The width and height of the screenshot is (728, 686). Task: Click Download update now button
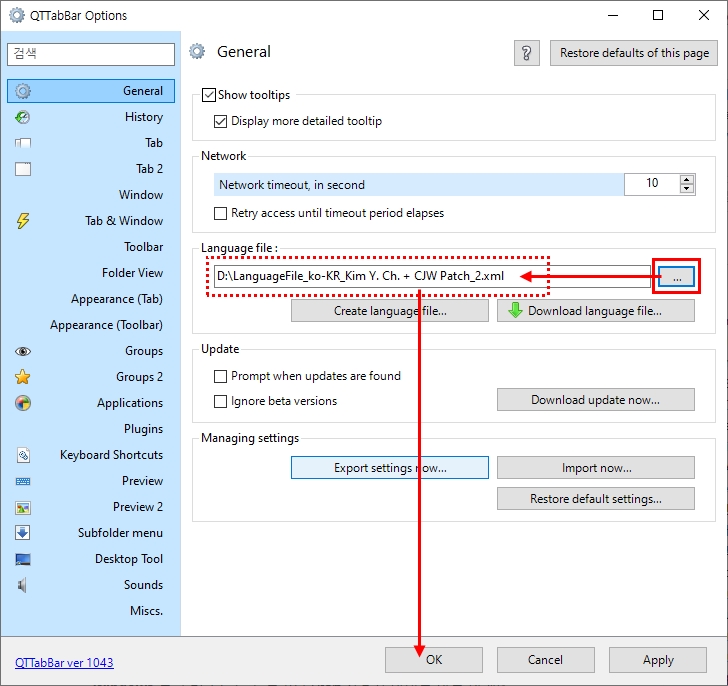point(596,400)
